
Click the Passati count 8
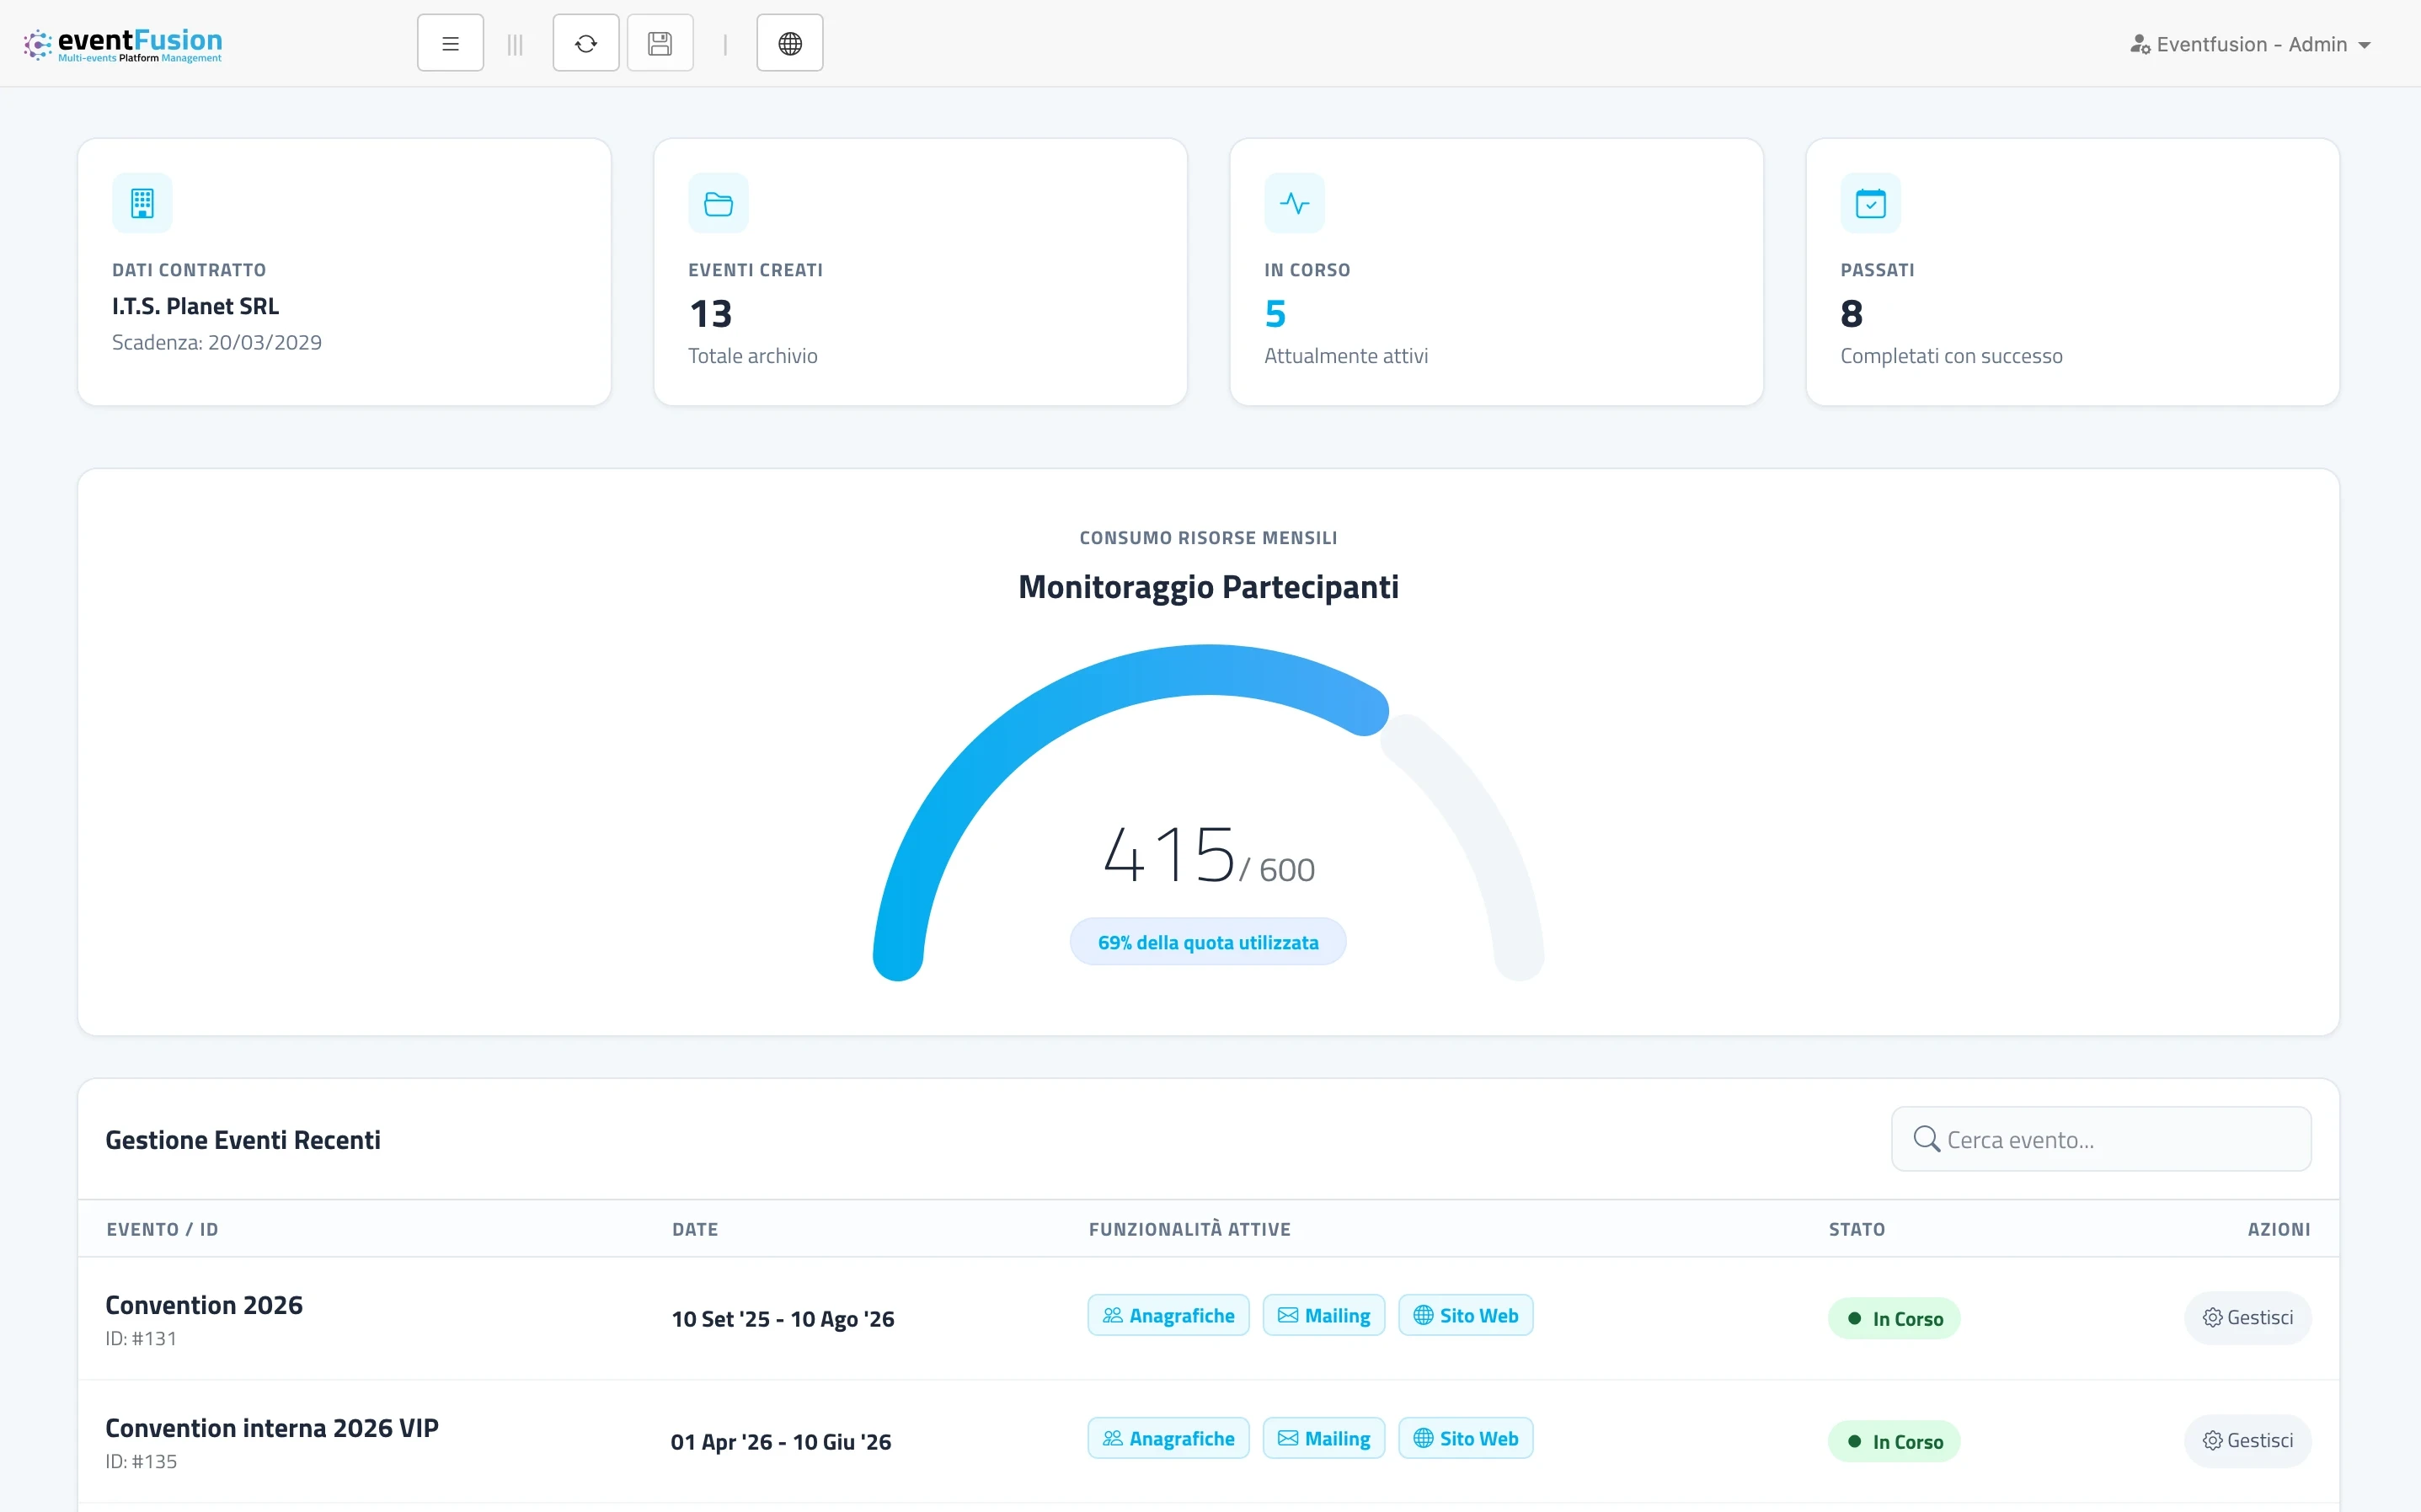(x=1851, y=314)
